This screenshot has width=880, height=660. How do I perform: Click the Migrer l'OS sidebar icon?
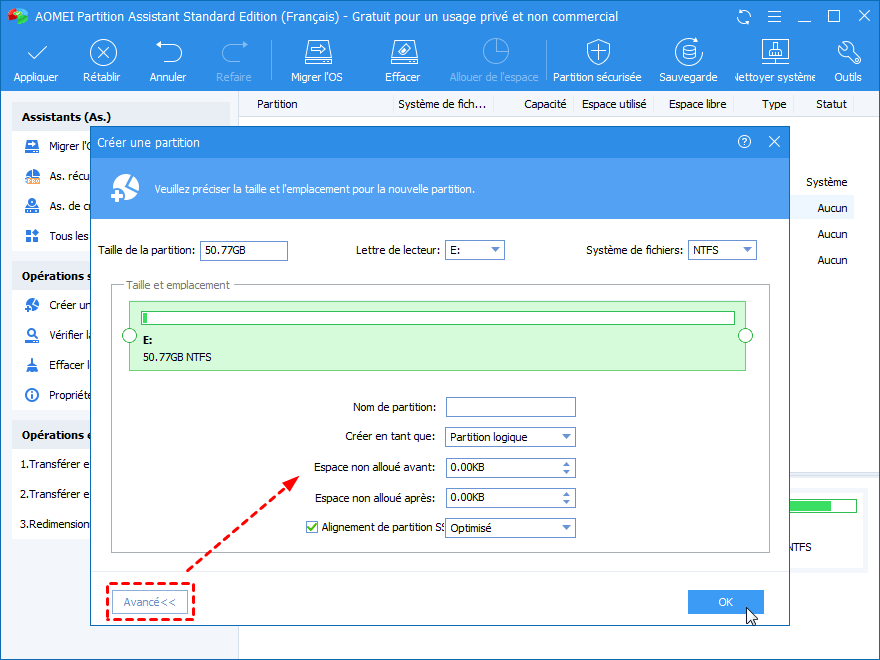[32, 146]
